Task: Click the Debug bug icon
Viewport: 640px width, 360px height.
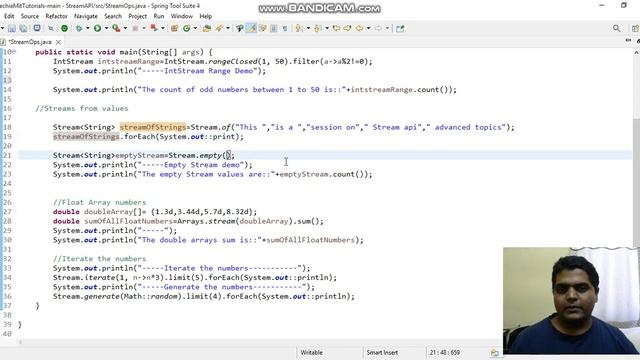Action: pyautogui.click(x=79, y=28)
